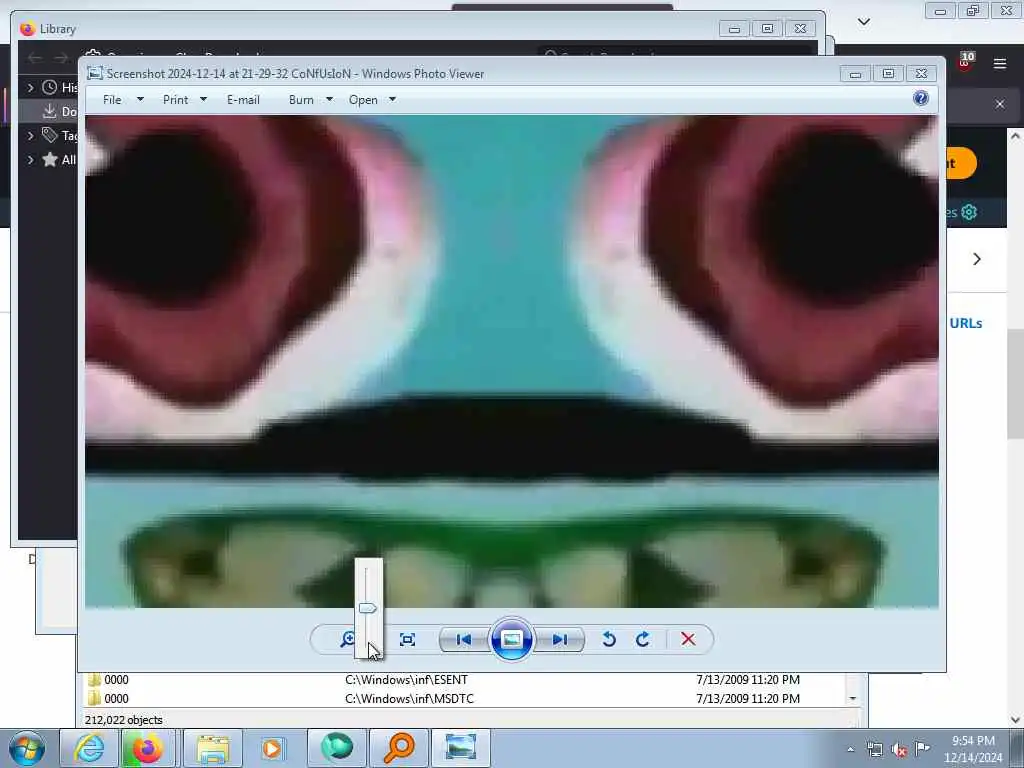Open the Windows Start button
This screenshot has height=768, width=1024.
click(27, 748)
